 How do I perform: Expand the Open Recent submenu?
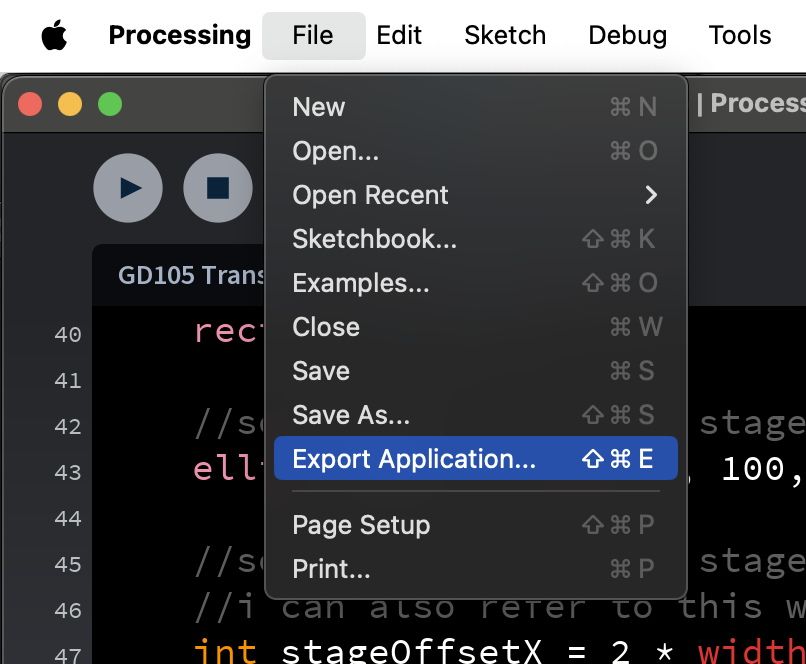click(476, 195)
